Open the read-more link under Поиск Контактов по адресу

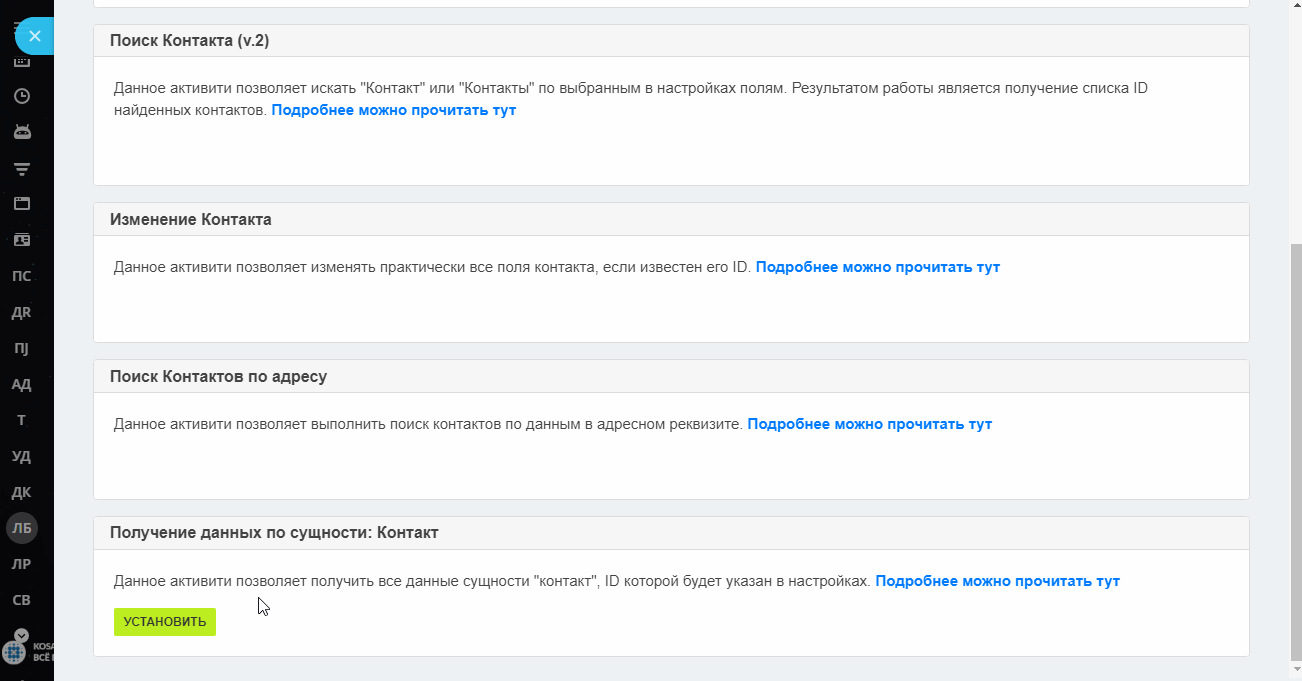[870, 424]
